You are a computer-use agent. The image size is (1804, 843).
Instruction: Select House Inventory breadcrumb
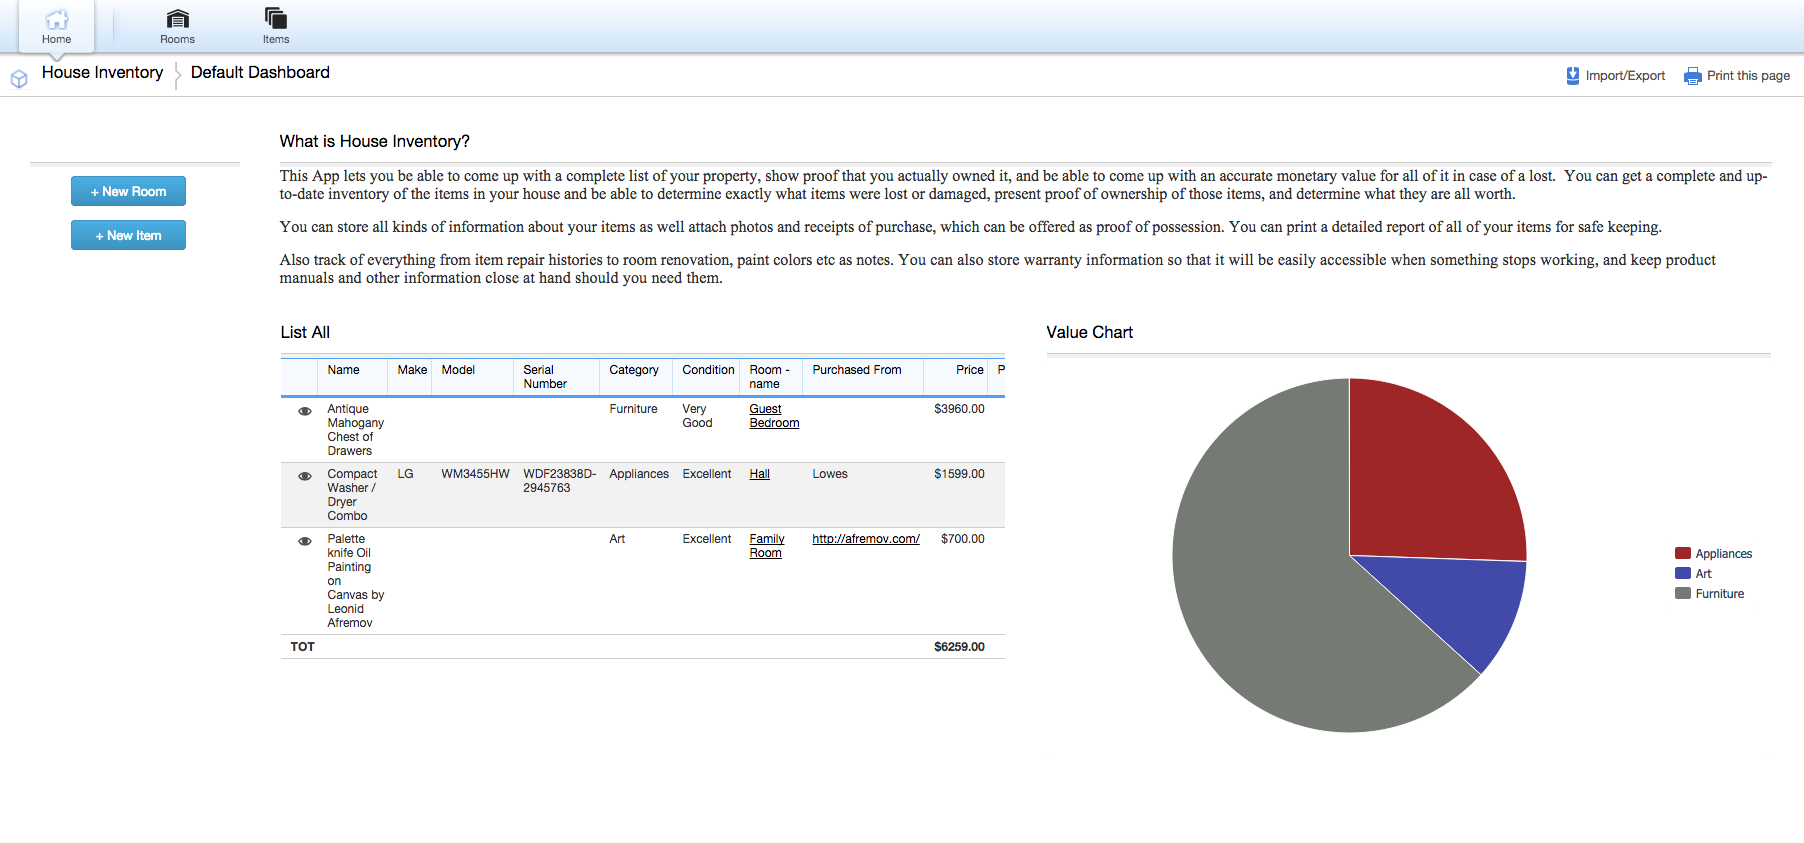(102, 72)
